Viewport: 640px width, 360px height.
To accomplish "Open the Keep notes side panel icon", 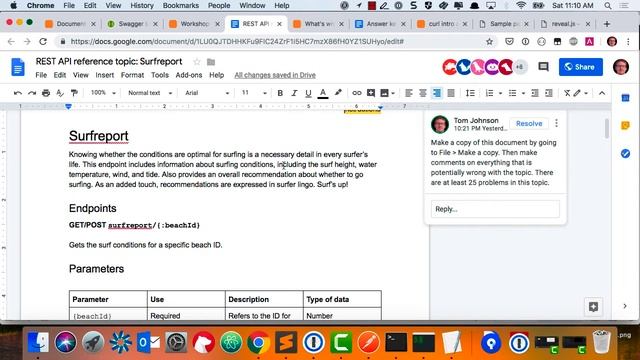I will coord(625,126).
